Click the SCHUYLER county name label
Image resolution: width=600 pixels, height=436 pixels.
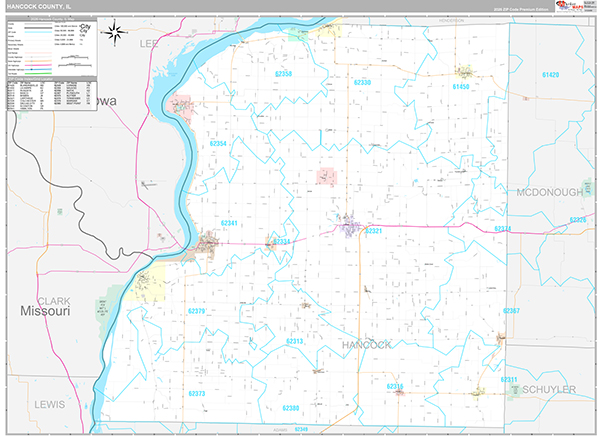point(549,390)
